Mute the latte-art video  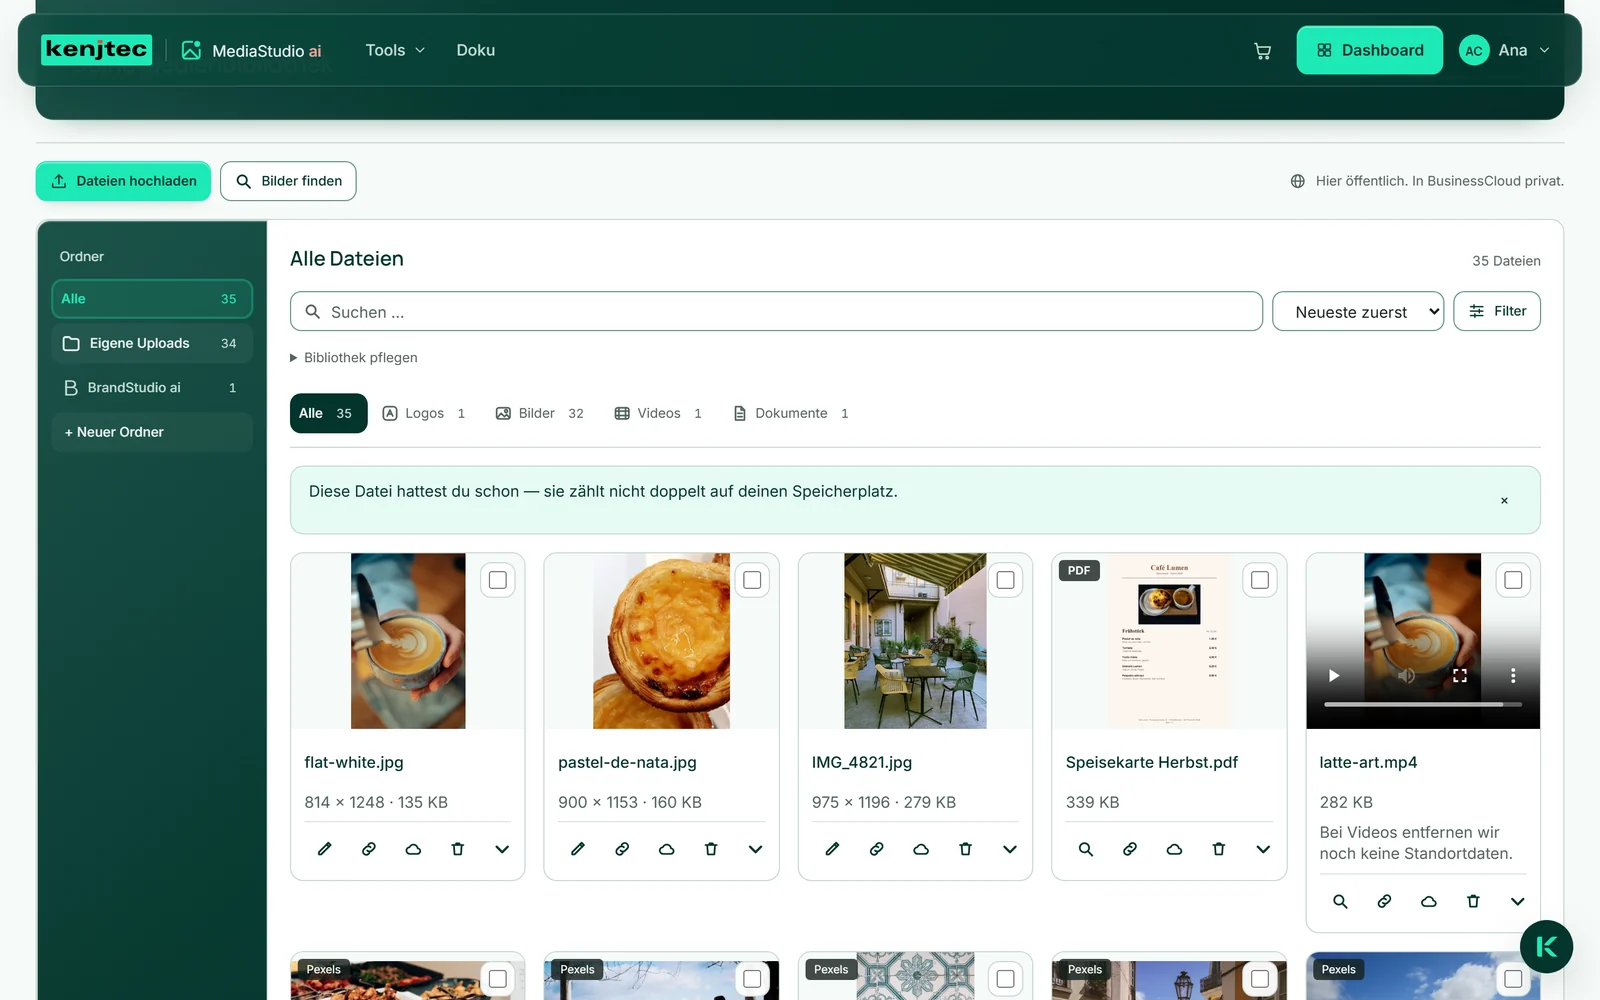(1406, 676)
